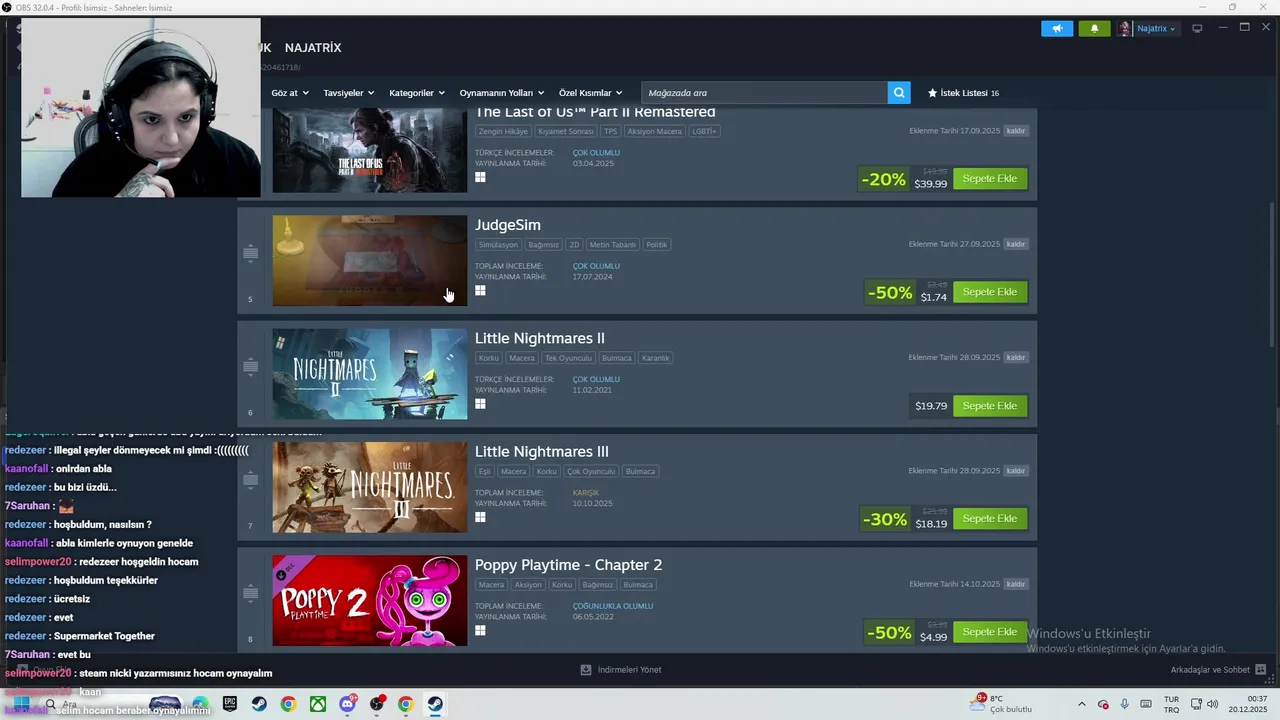1280x720 pixels.
Task: Click ÇOK OLUMLU review text for JudgeSim
Action: point(596,266)
